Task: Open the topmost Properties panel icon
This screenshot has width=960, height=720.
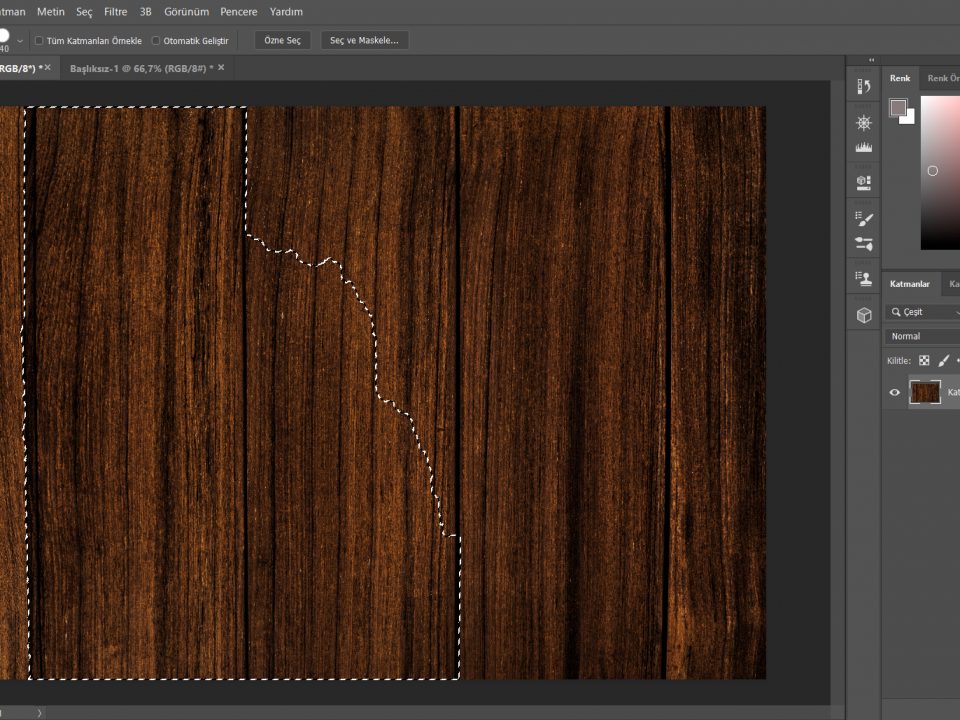Action: click(862, 86)
